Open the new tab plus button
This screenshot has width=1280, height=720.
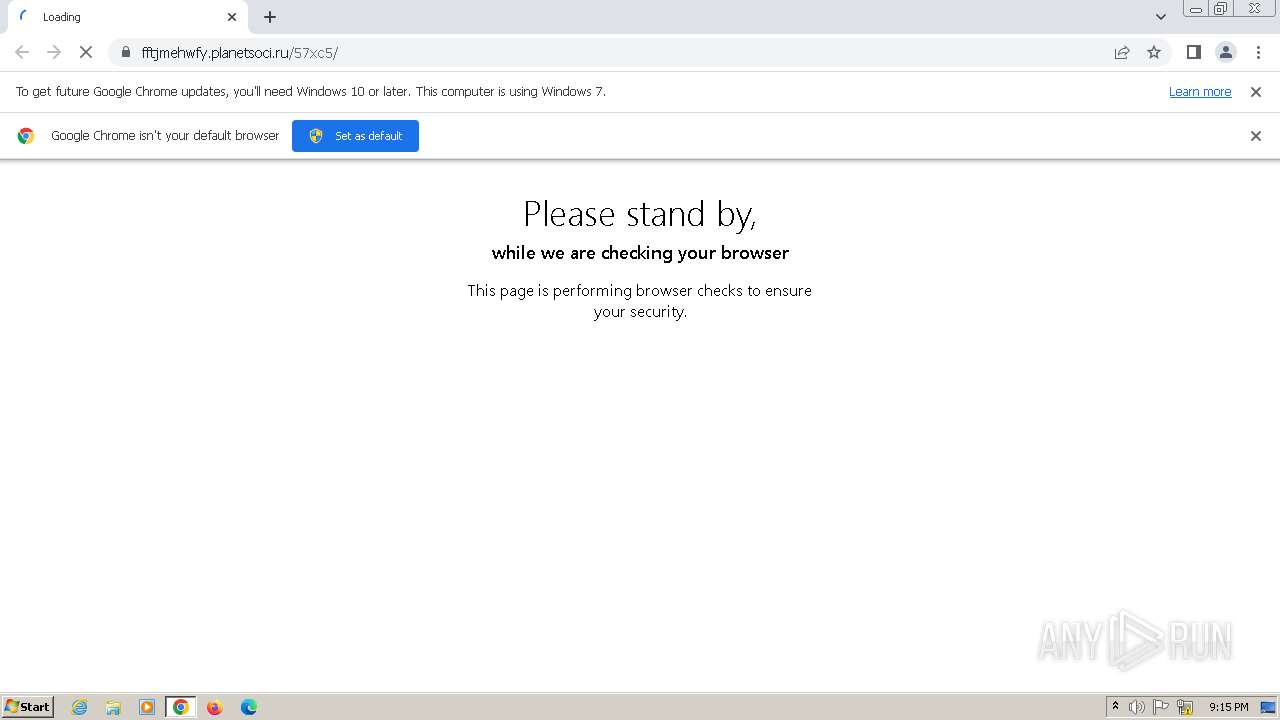270,17
